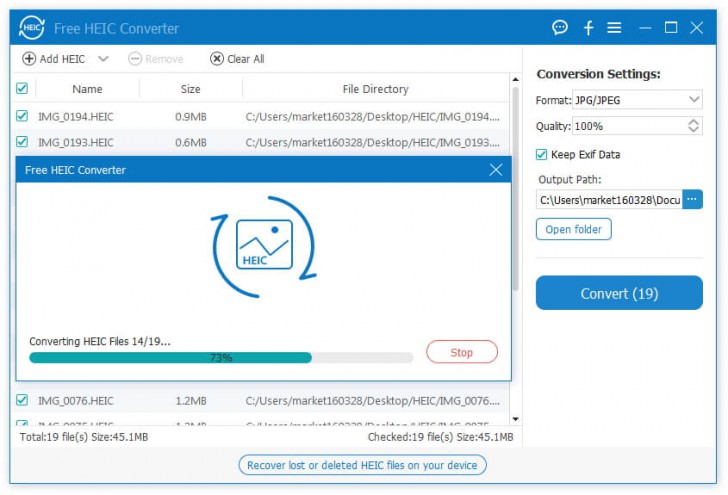
Task: Select the IMG_0076.HEIC file name
Action: pos(76,401)
